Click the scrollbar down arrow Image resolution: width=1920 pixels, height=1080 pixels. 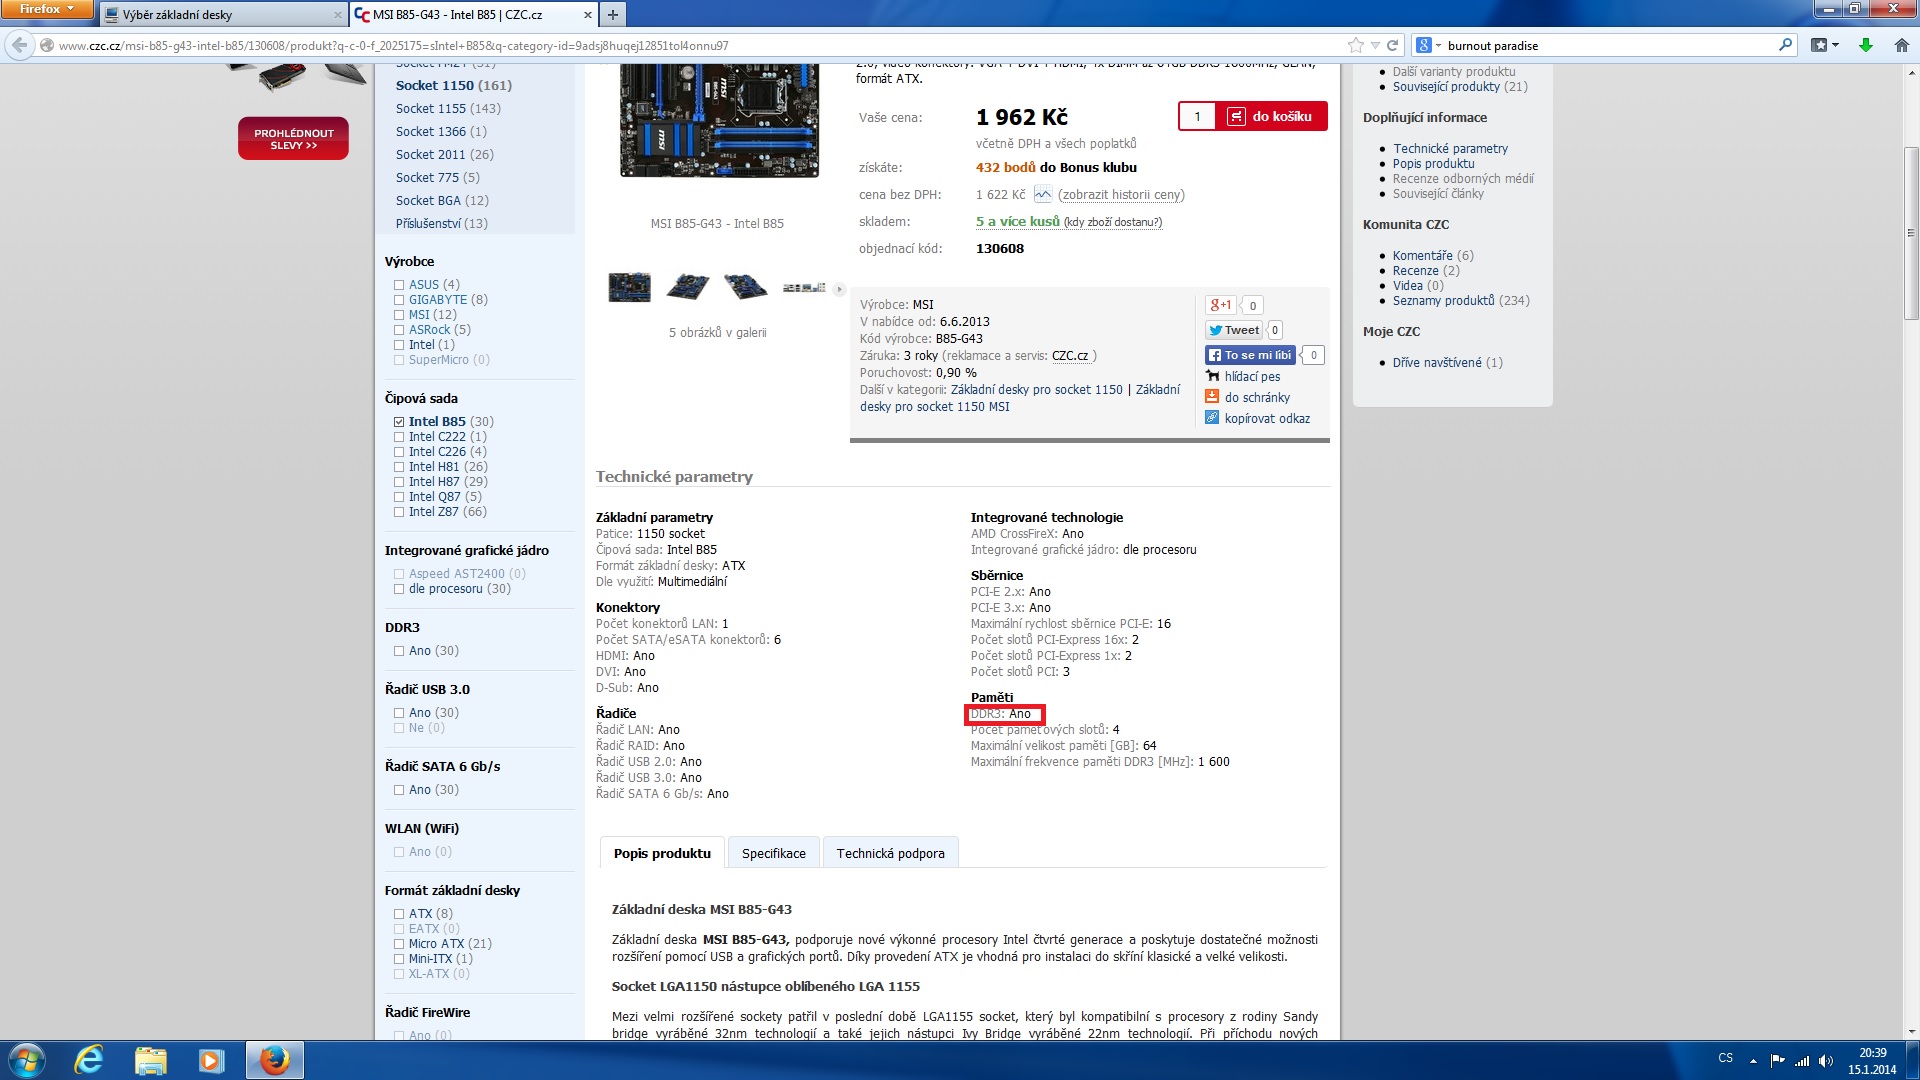(1911, 1031)
